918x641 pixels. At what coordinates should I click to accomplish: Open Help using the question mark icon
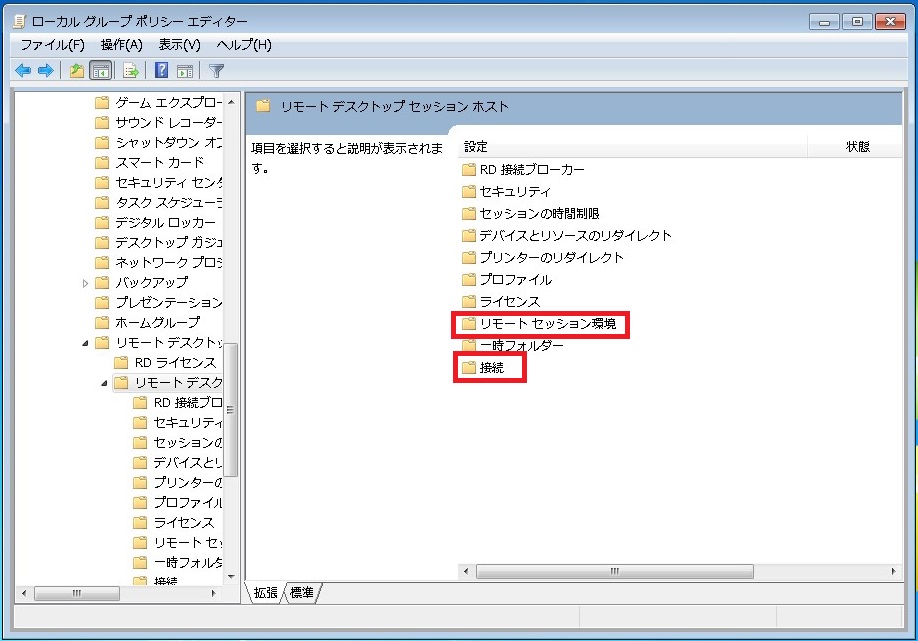click(x=161, y=70)
